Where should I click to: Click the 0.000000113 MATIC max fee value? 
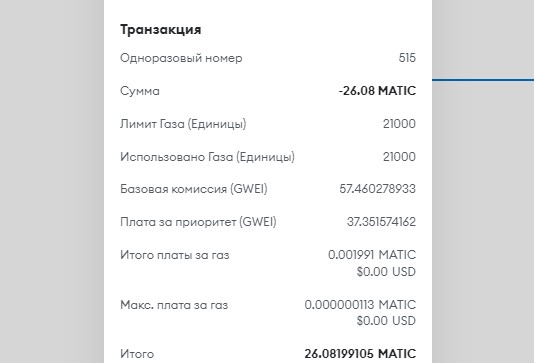[x=360, y=305]
